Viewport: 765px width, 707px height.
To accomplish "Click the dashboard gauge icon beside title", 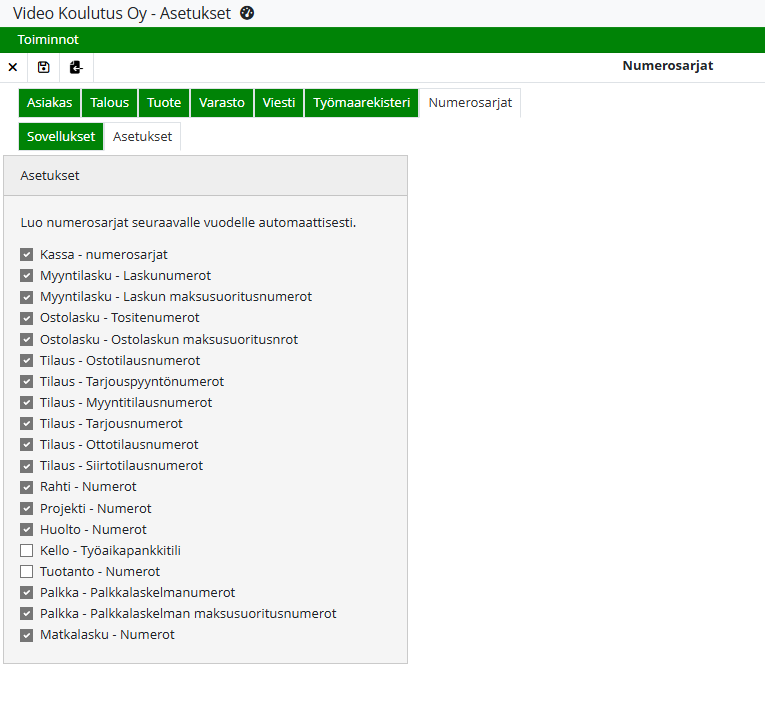I will pos(248,13).
